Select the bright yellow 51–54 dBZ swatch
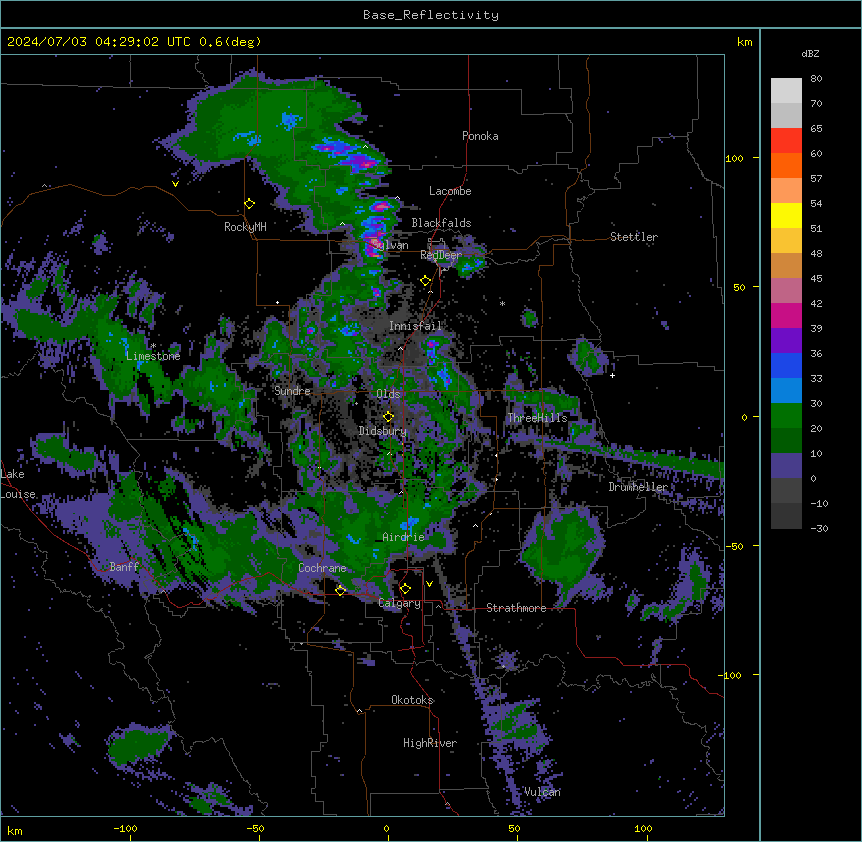The image size is (862, 842). (786, 215)
